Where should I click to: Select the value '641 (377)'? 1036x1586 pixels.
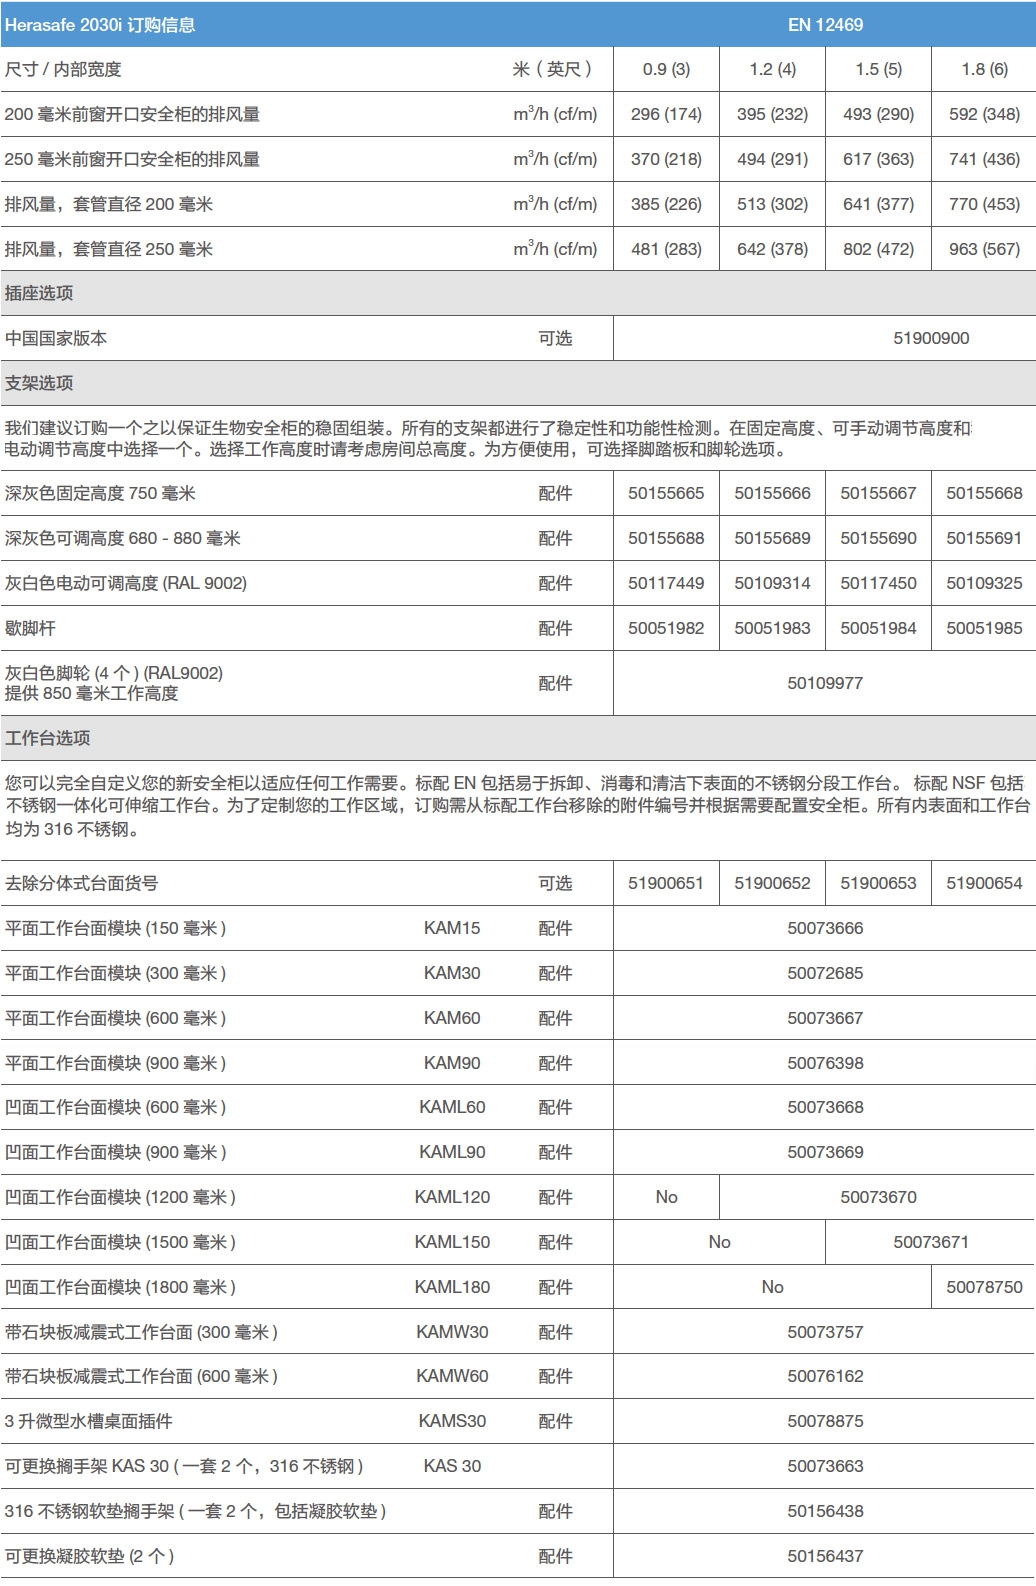878,204
